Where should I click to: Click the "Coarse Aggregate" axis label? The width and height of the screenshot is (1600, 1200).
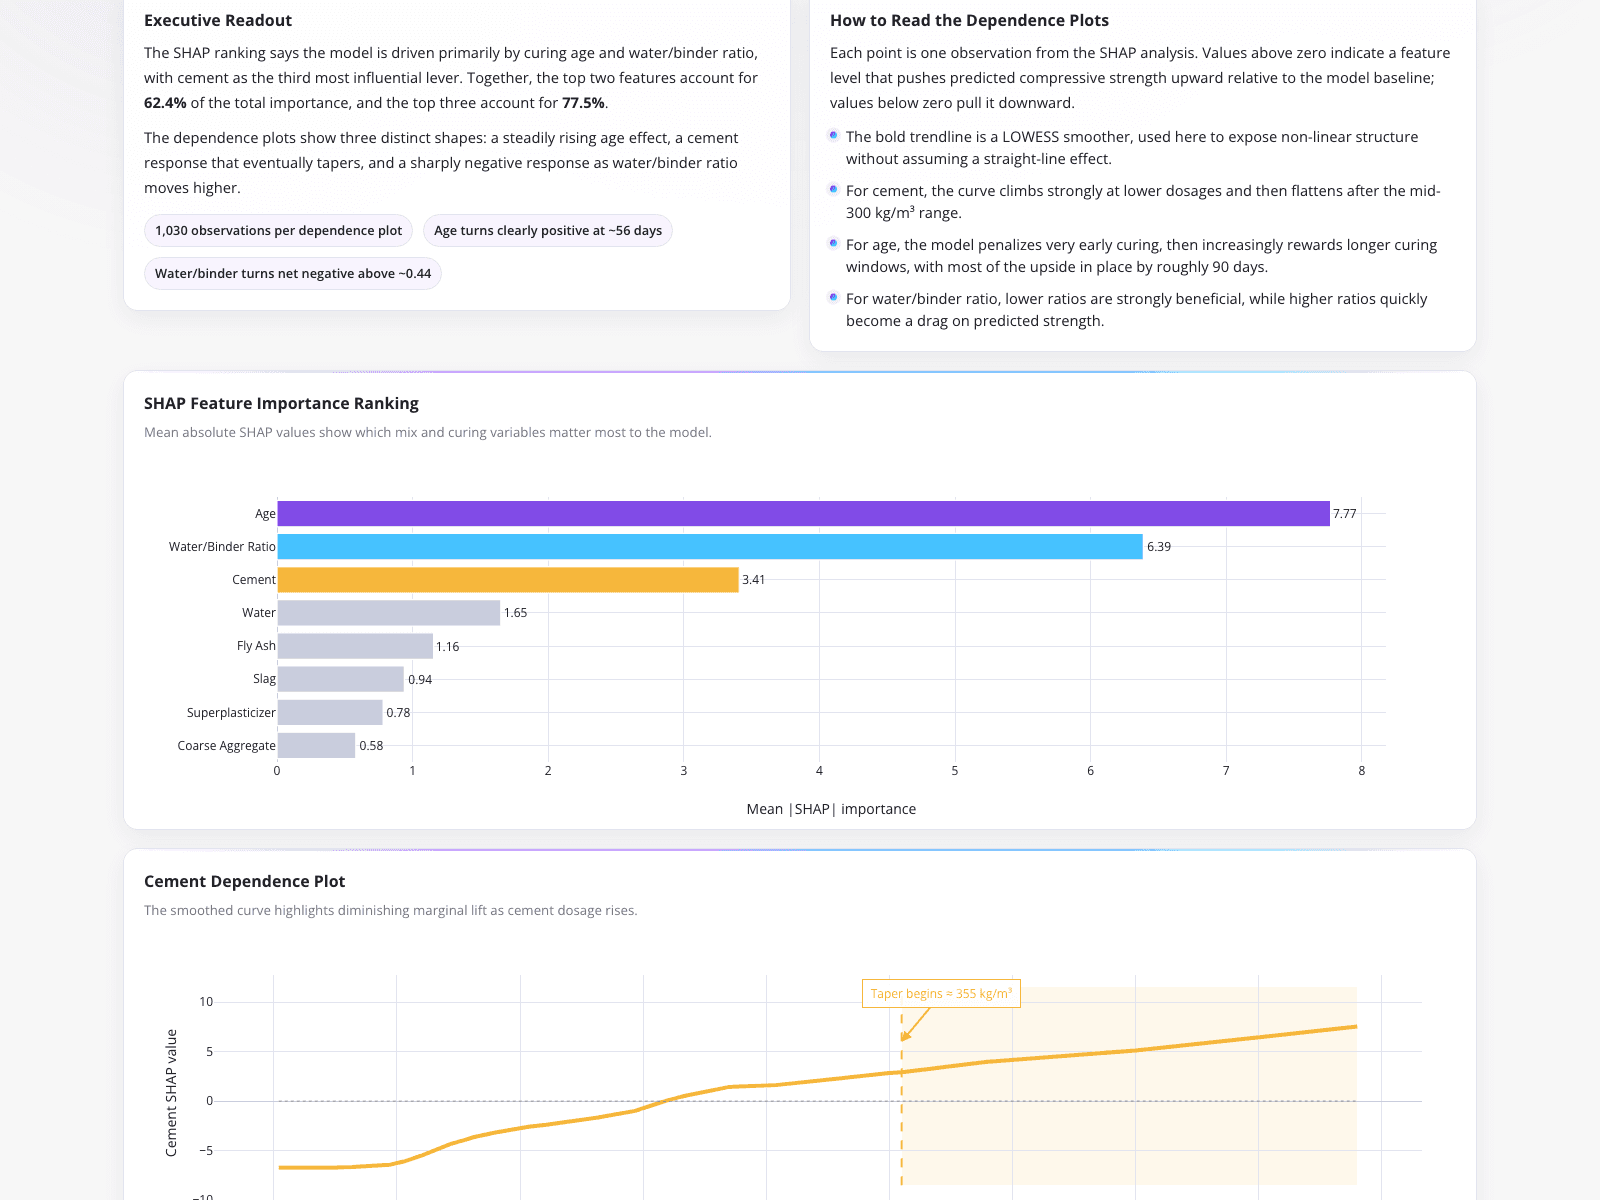pos(226,746)
